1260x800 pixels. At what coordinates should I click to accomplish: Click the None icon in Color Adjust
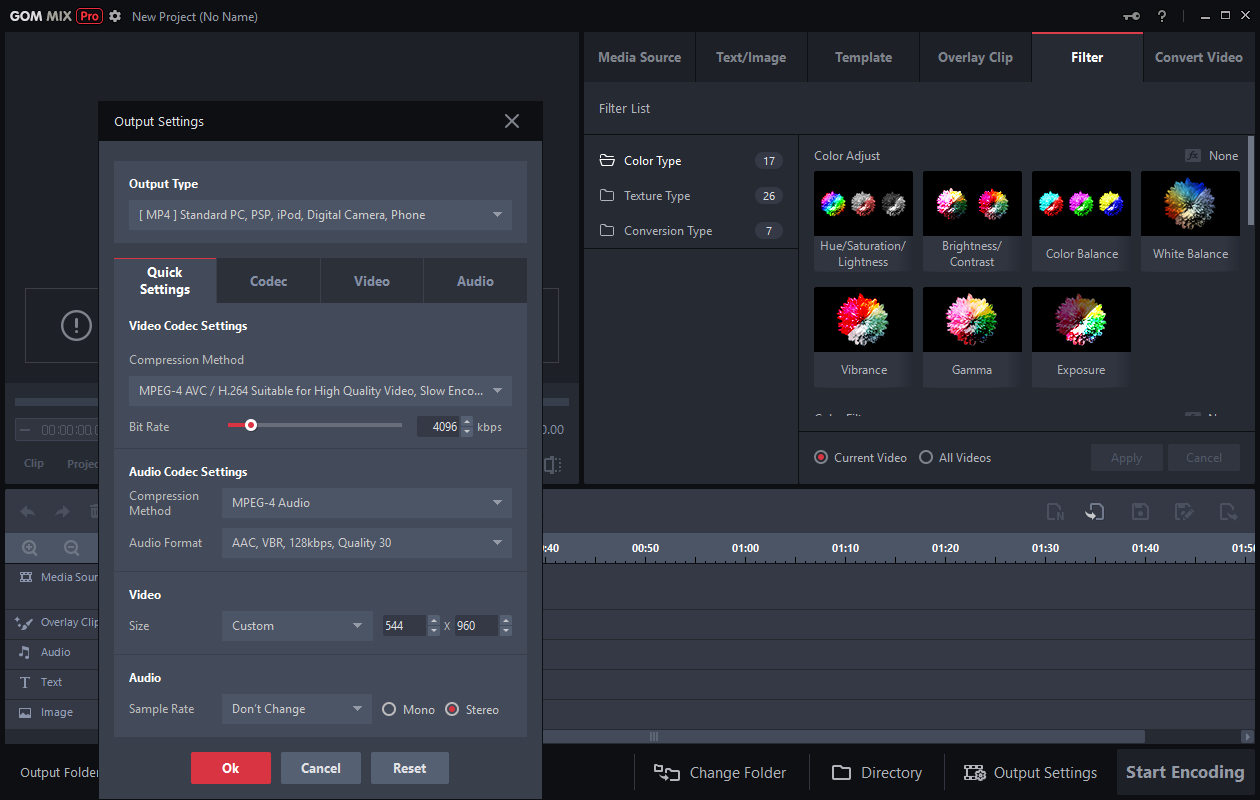point(1193,156)
